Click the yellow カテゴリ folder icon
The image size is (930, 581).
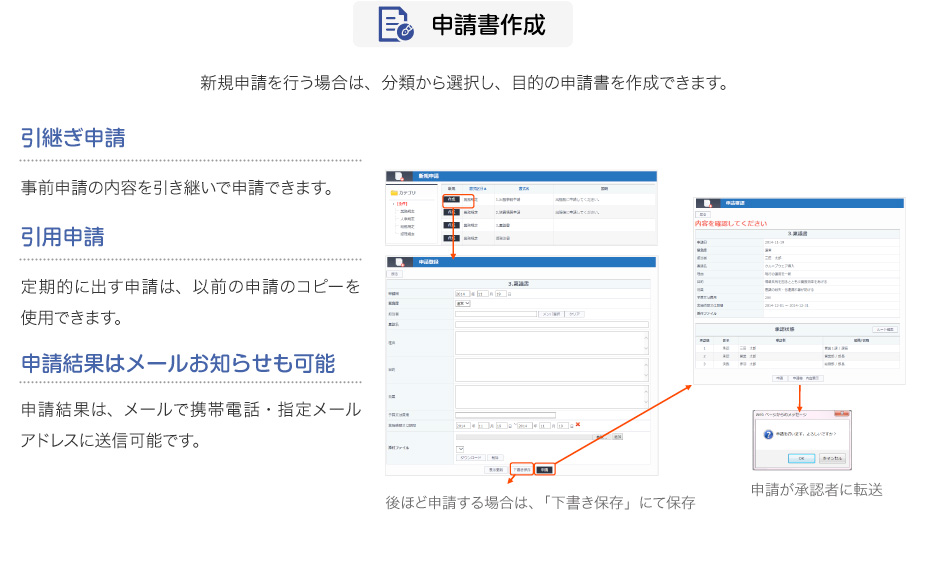point(394,192)
